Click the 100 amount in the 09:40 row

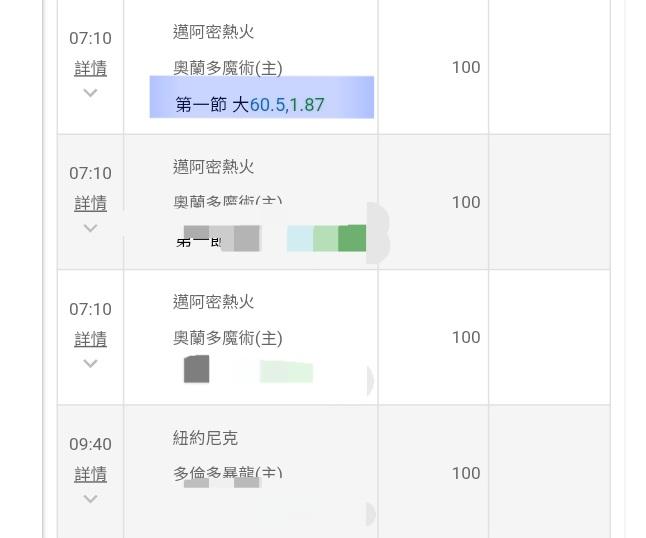click(x=466, y=473)
